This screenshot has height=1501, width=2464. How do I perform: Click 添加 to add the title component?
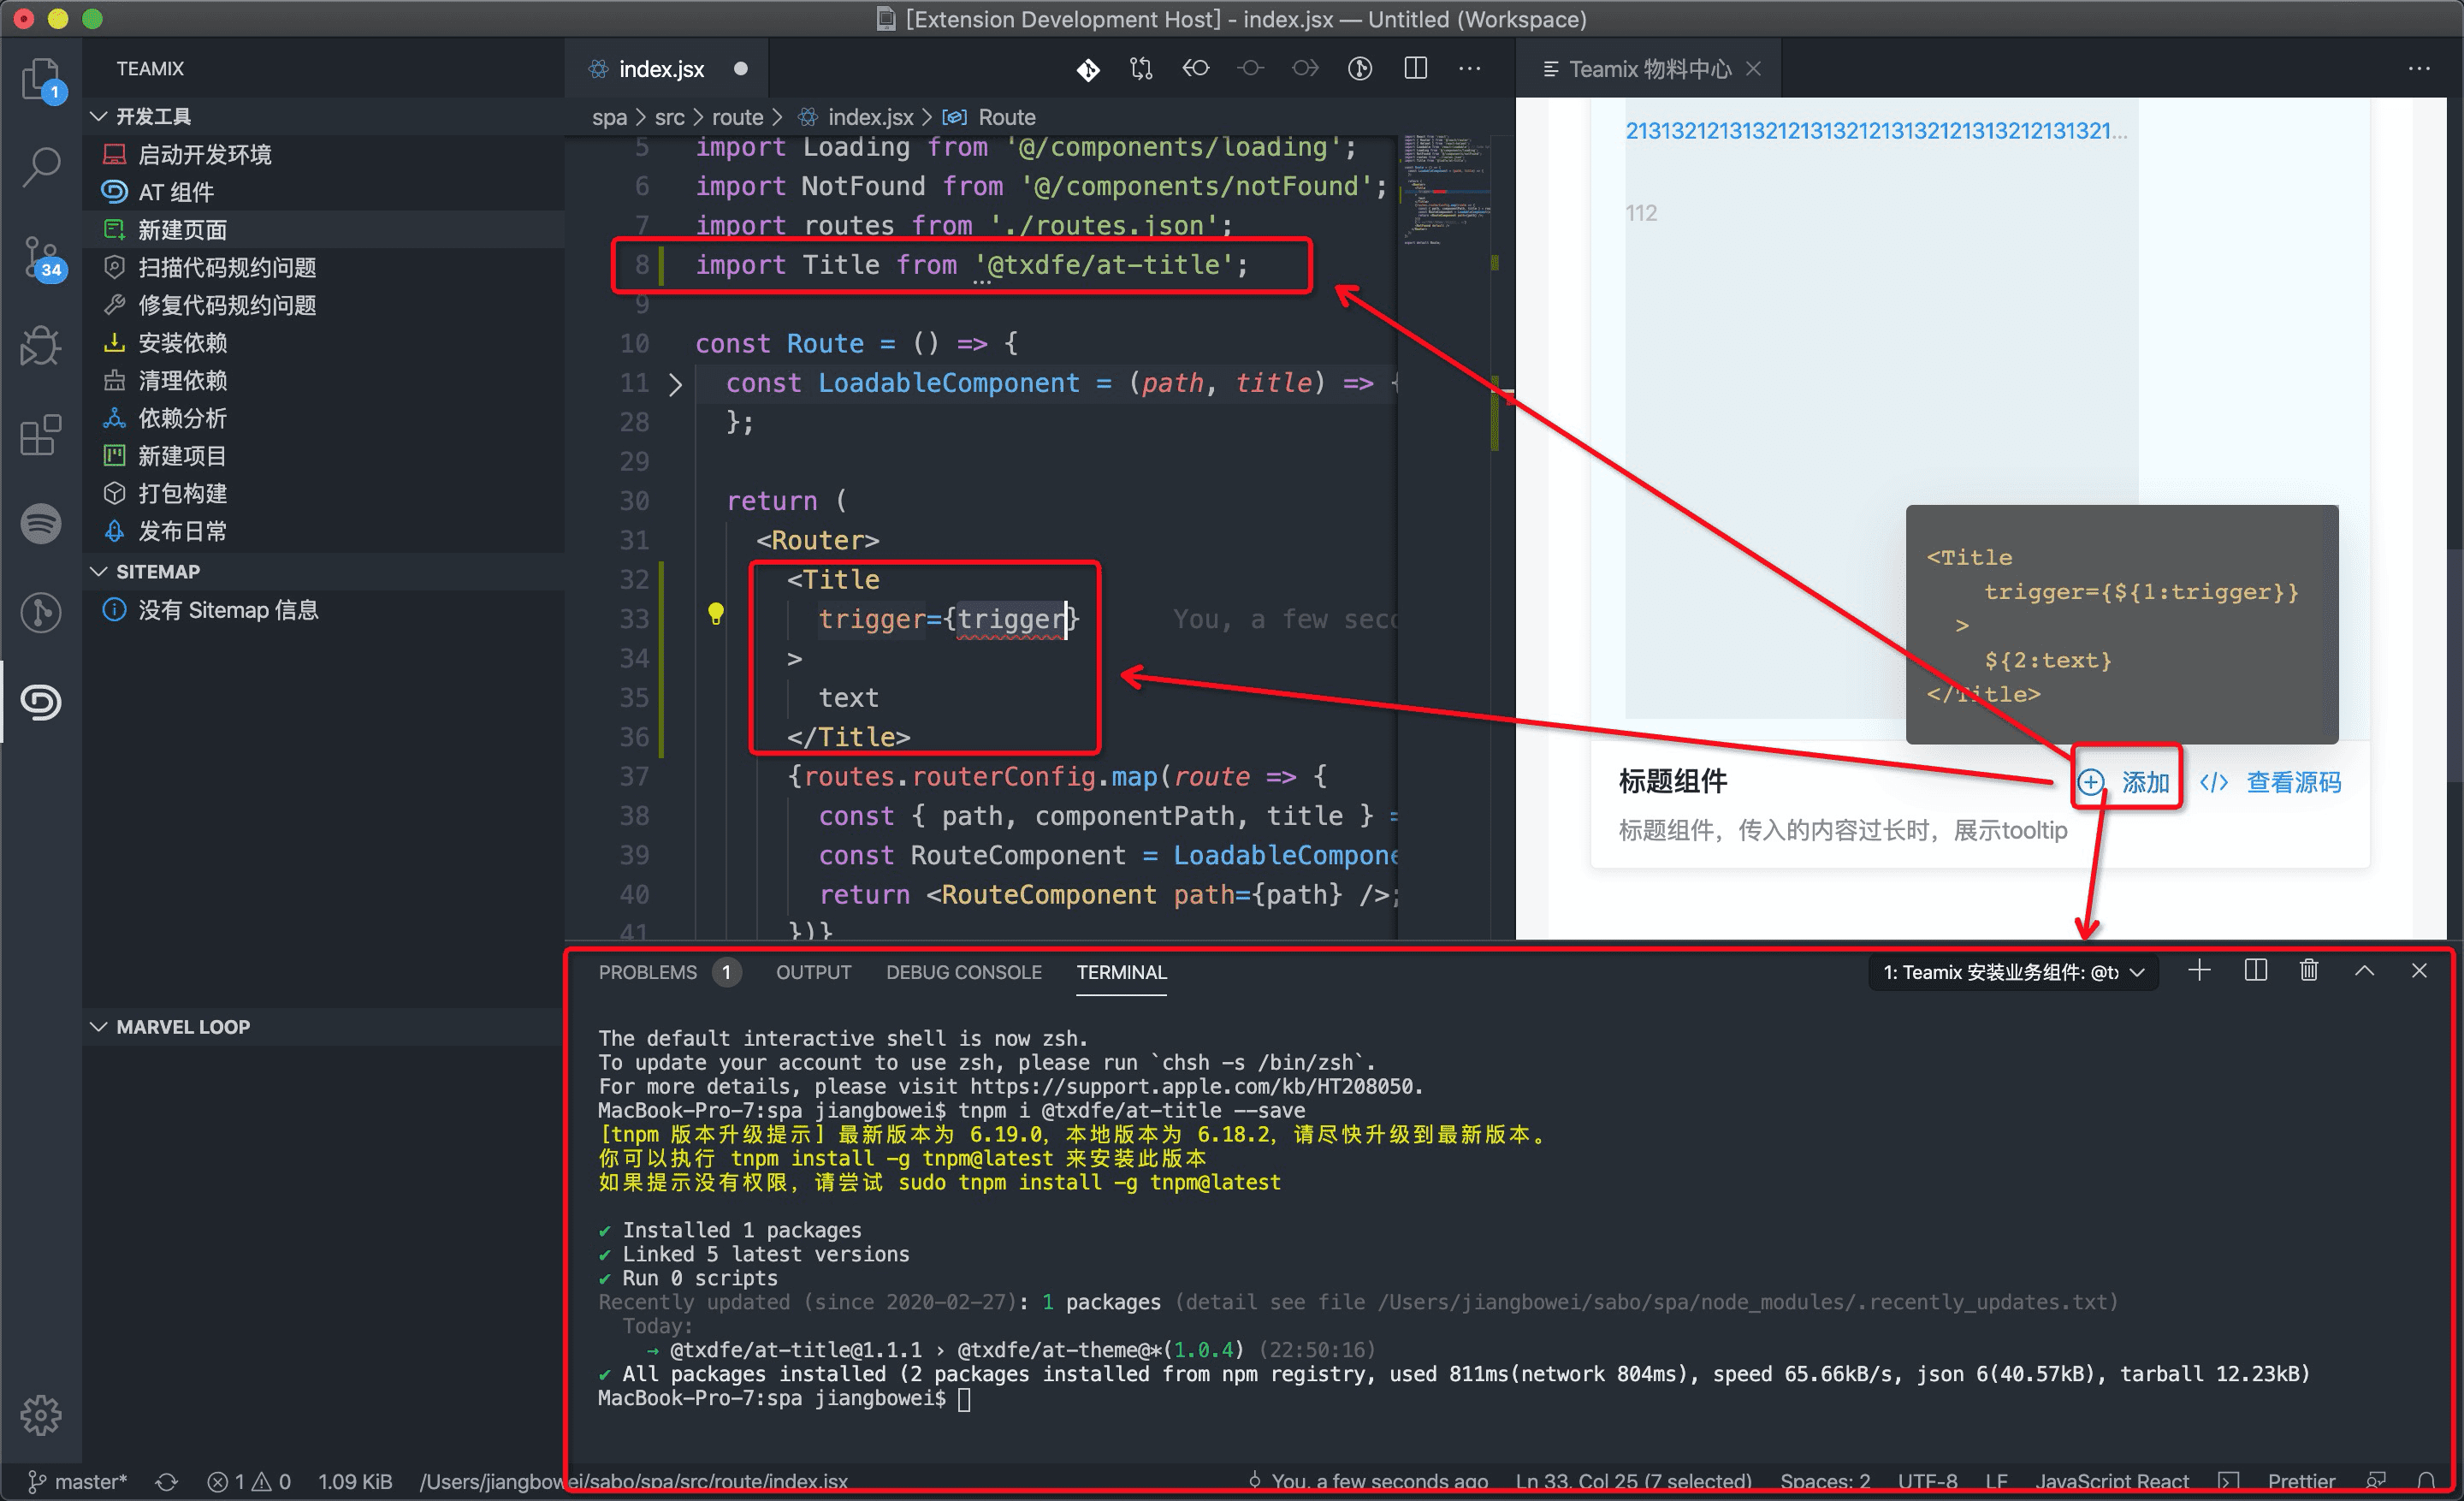click(x=2124, y=782)
